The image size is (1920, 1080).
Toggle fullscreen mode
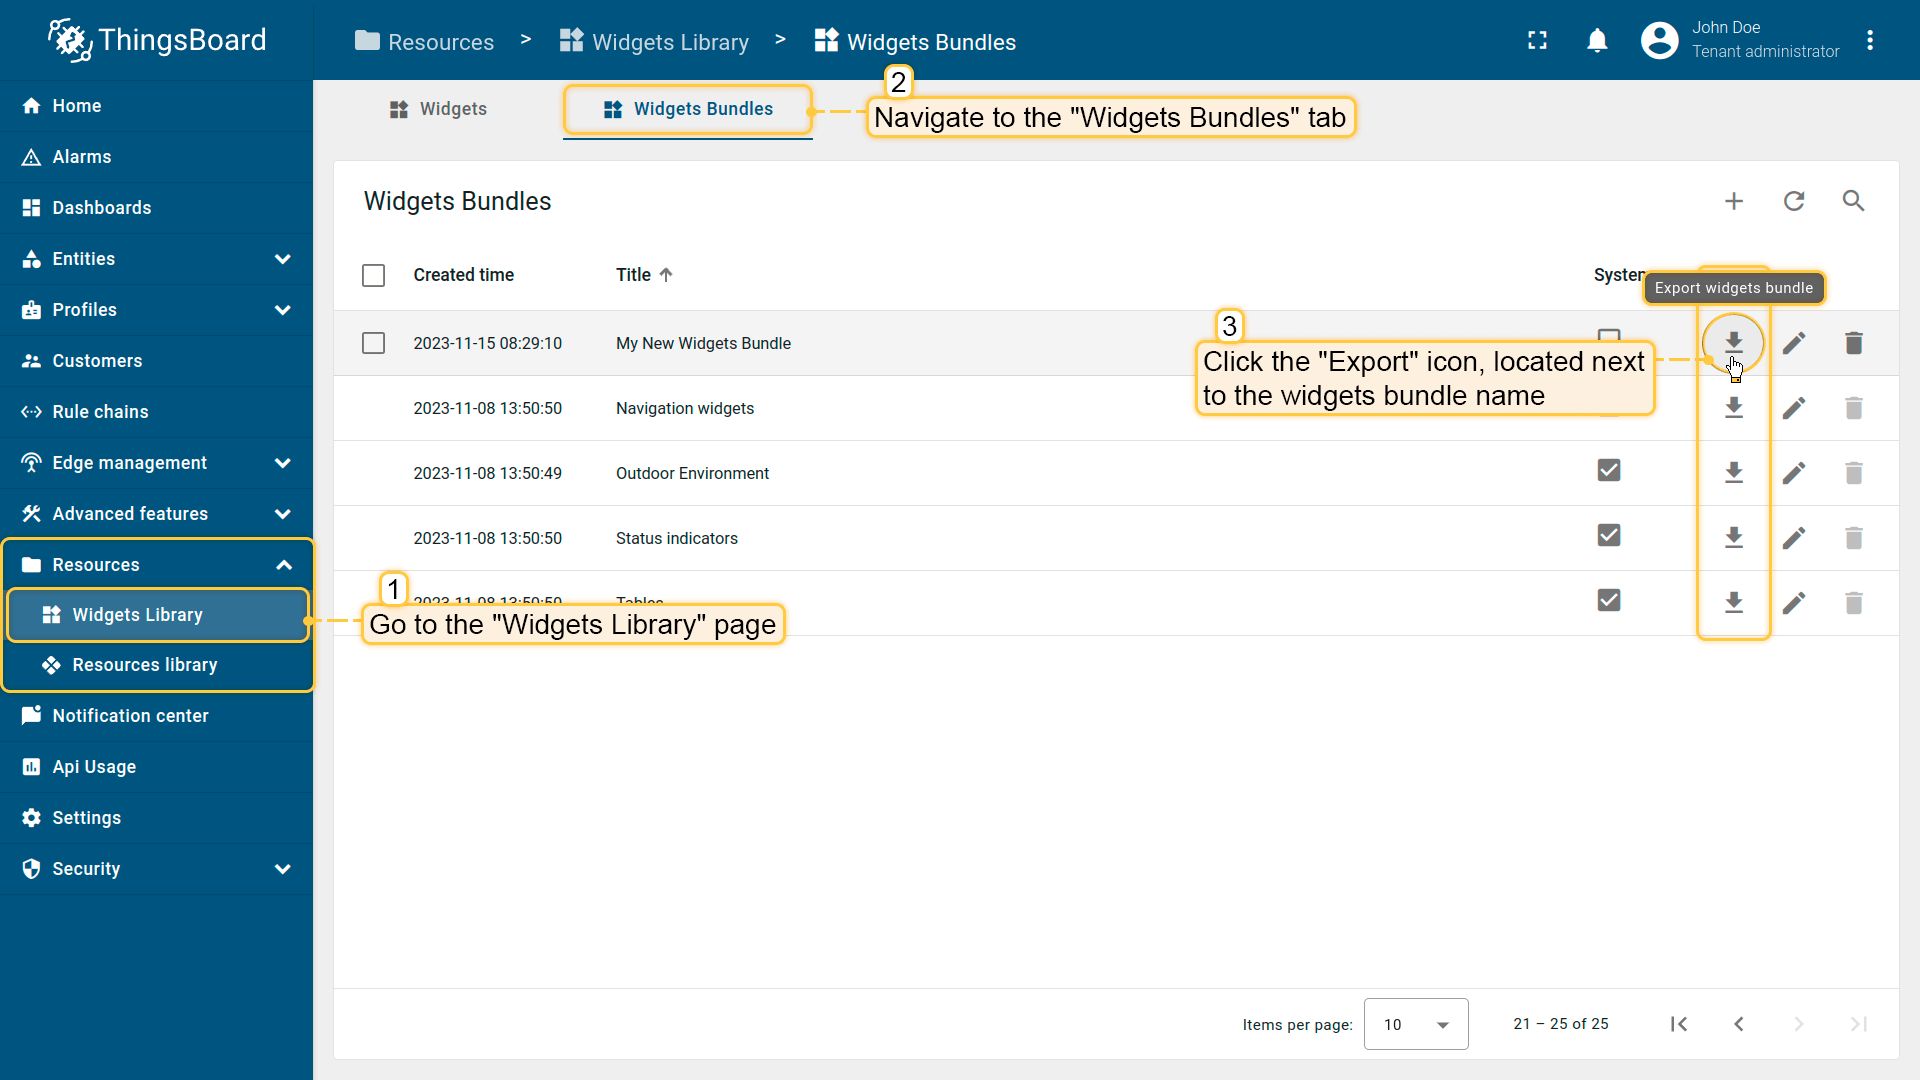point(1537,41)
